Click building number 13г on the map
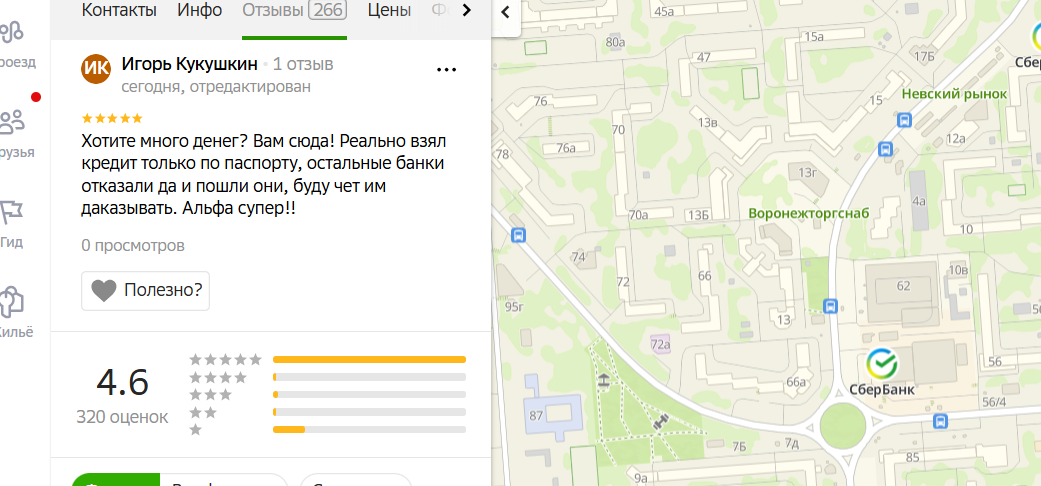This screenshot has width=1041, height=486. [x=807, y=173]
